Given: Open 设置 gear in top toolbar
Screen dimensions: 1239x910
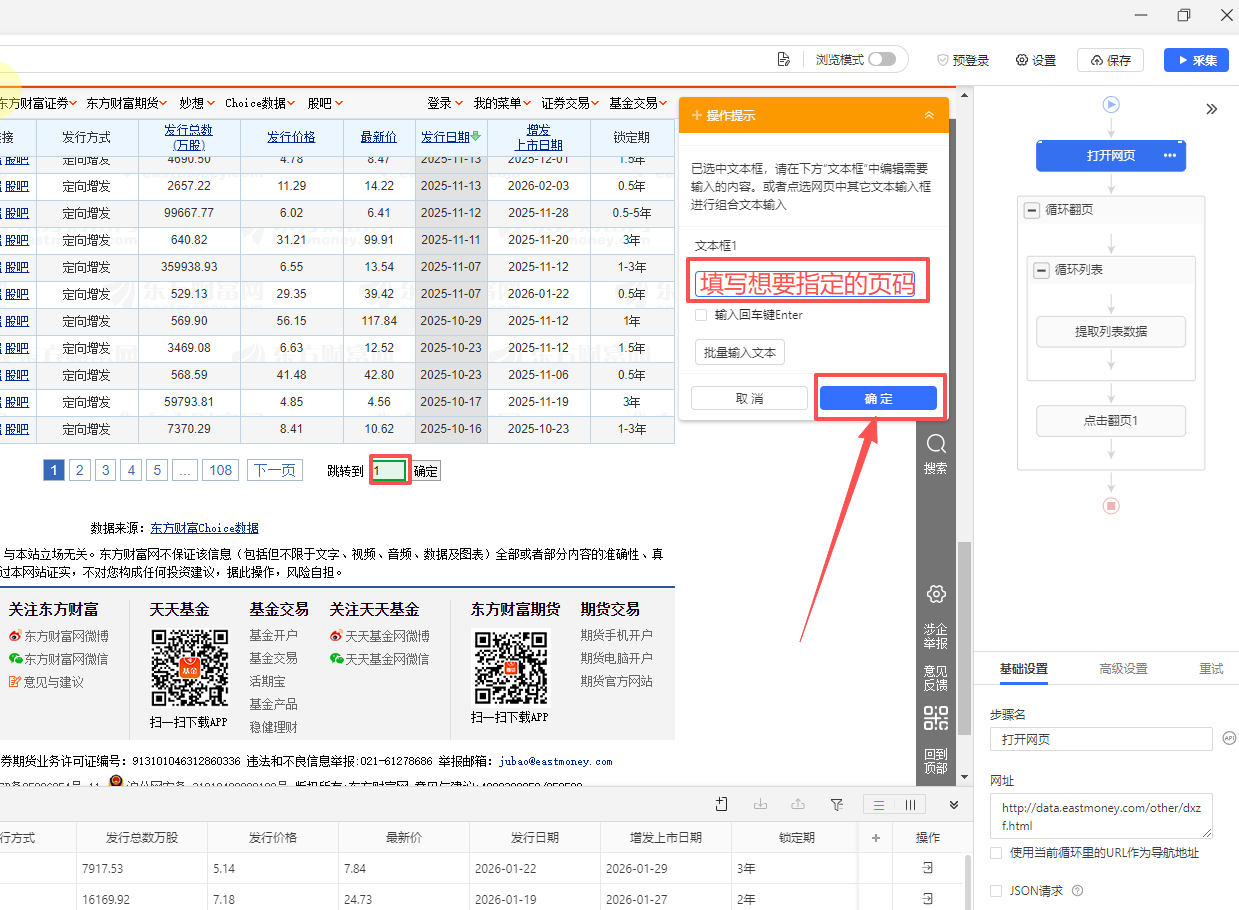Looking at the screenshot, I should 1036,60.
